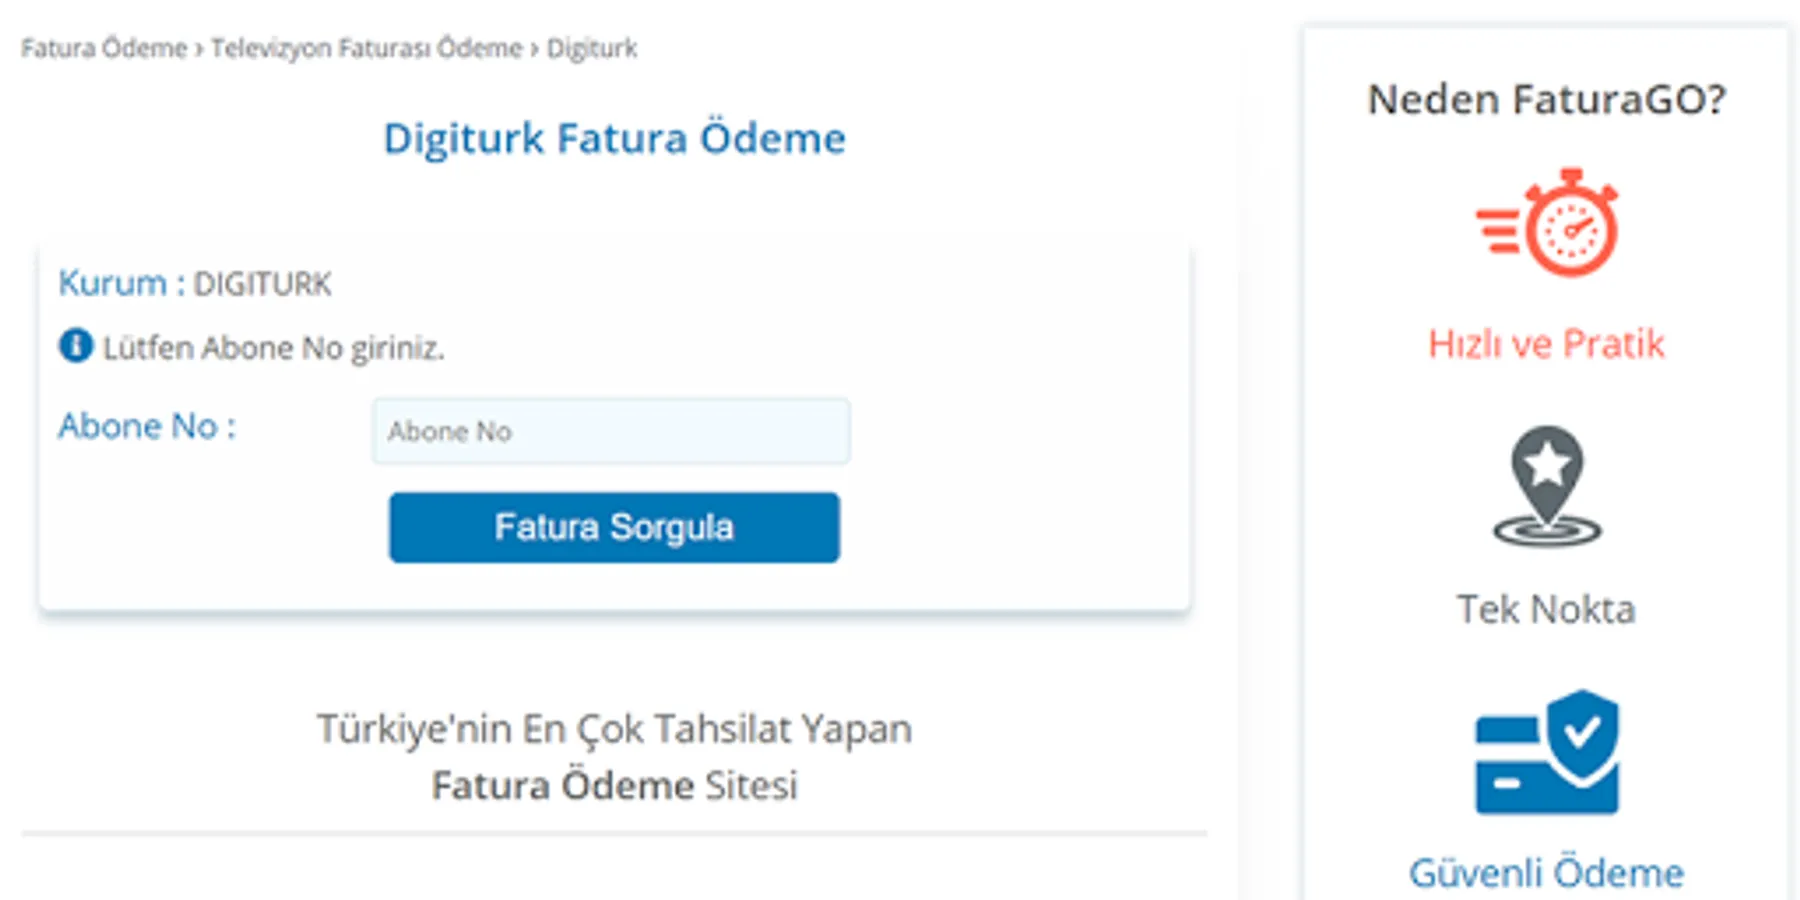Go to Televizyon Faturası Ödeme breadcrumb
Viewport: 1800px width, 900px height.
(366, 48)
